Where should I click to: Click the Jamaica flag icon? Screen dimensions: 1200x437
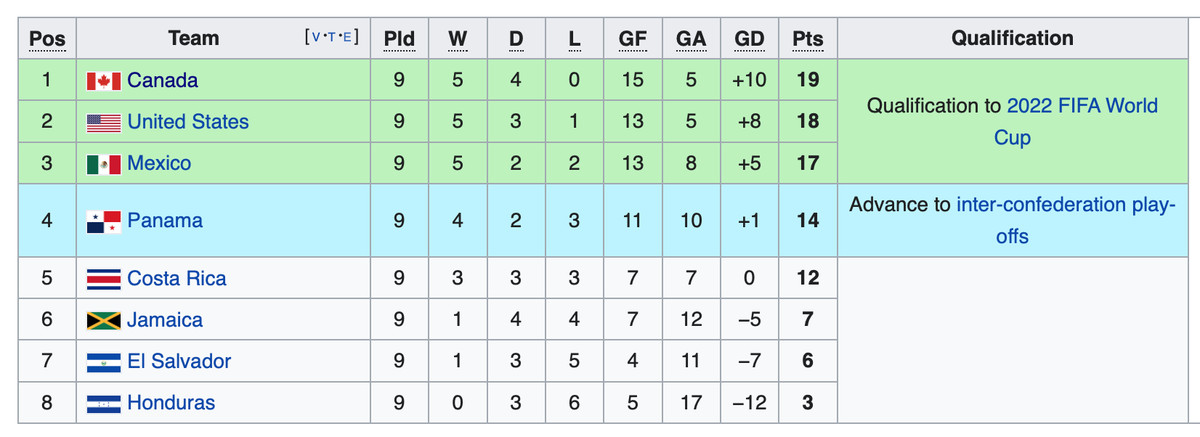tap(104, 321)
